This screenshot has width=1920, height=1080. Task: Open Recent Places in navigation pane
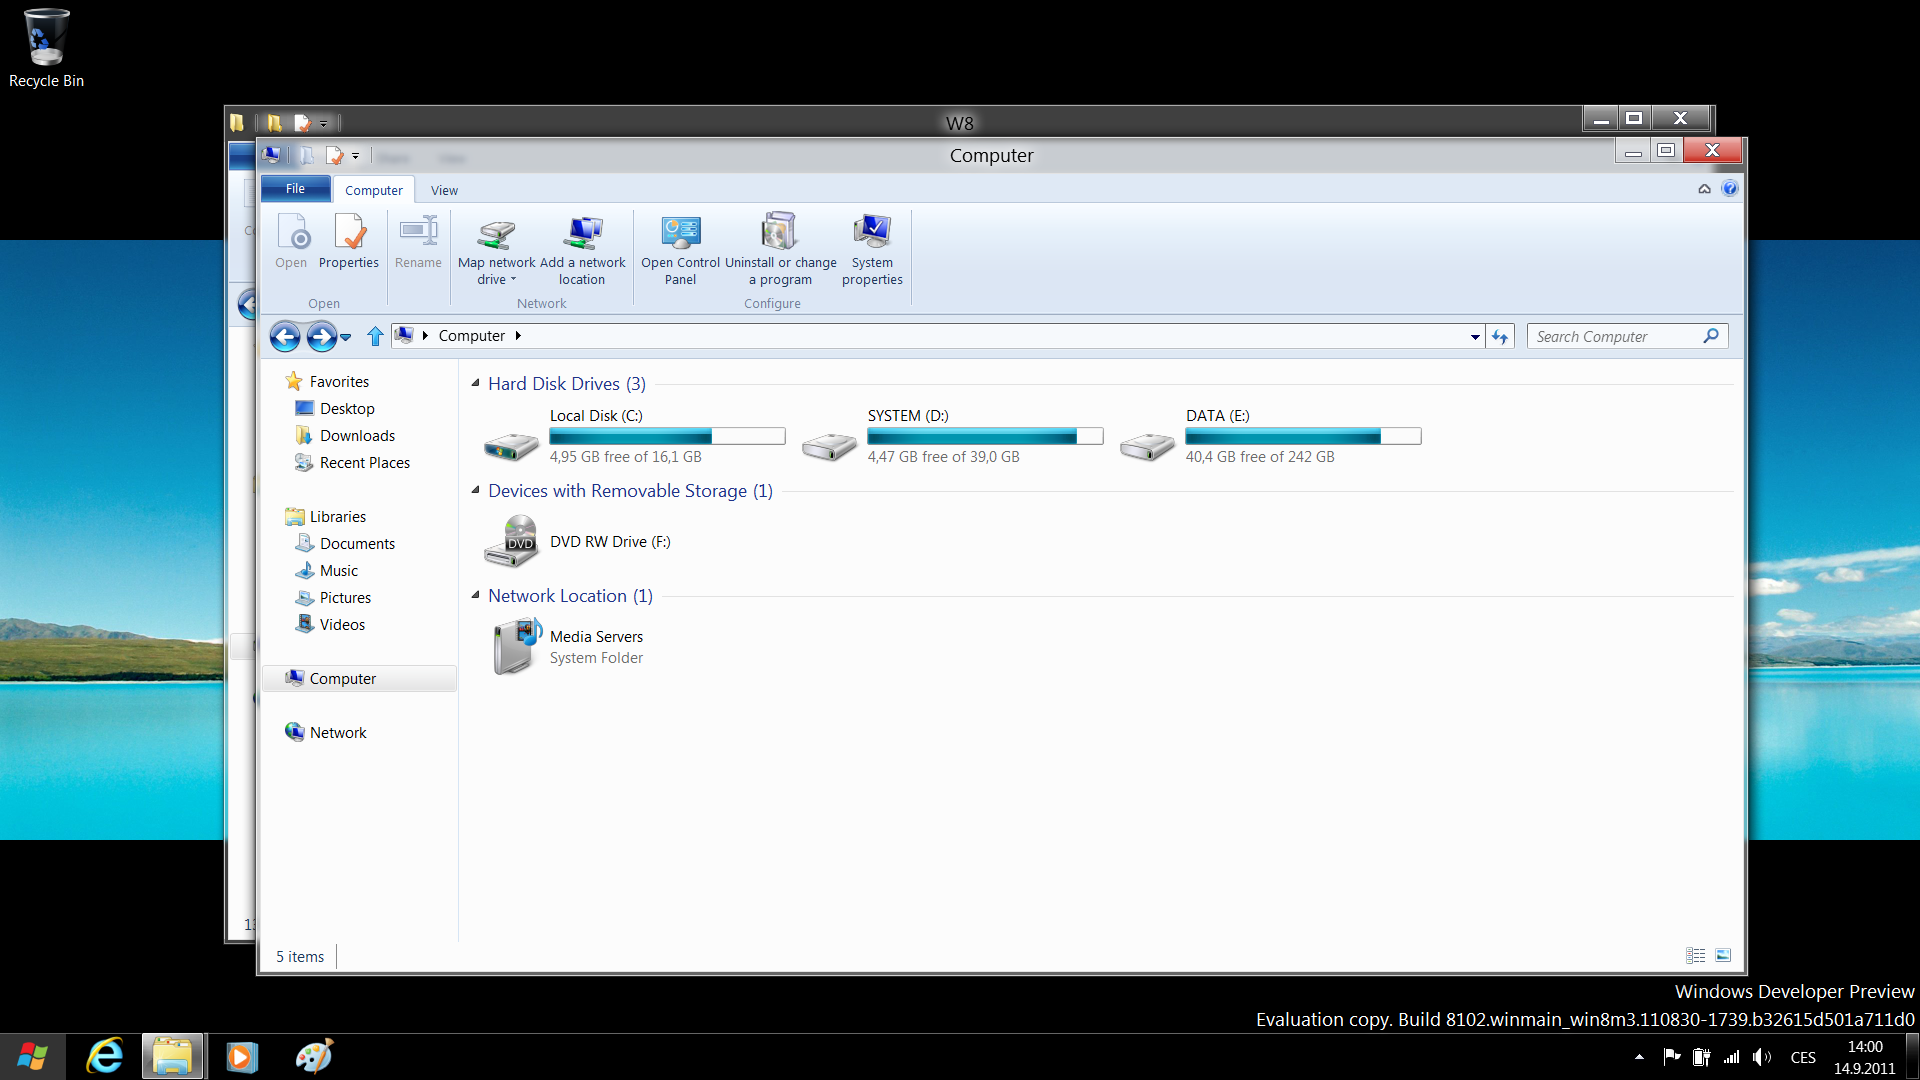point(364,462)
